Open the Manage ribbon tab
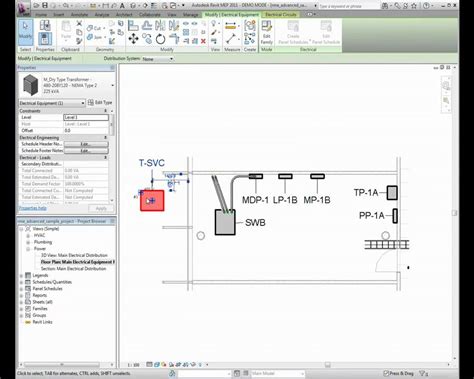 (190, 15)
